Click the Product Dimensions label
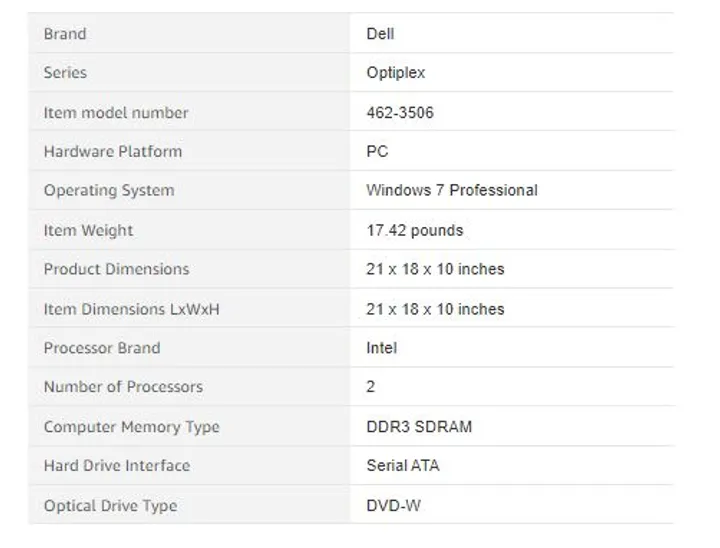The image size is (720, 548). 117,269
